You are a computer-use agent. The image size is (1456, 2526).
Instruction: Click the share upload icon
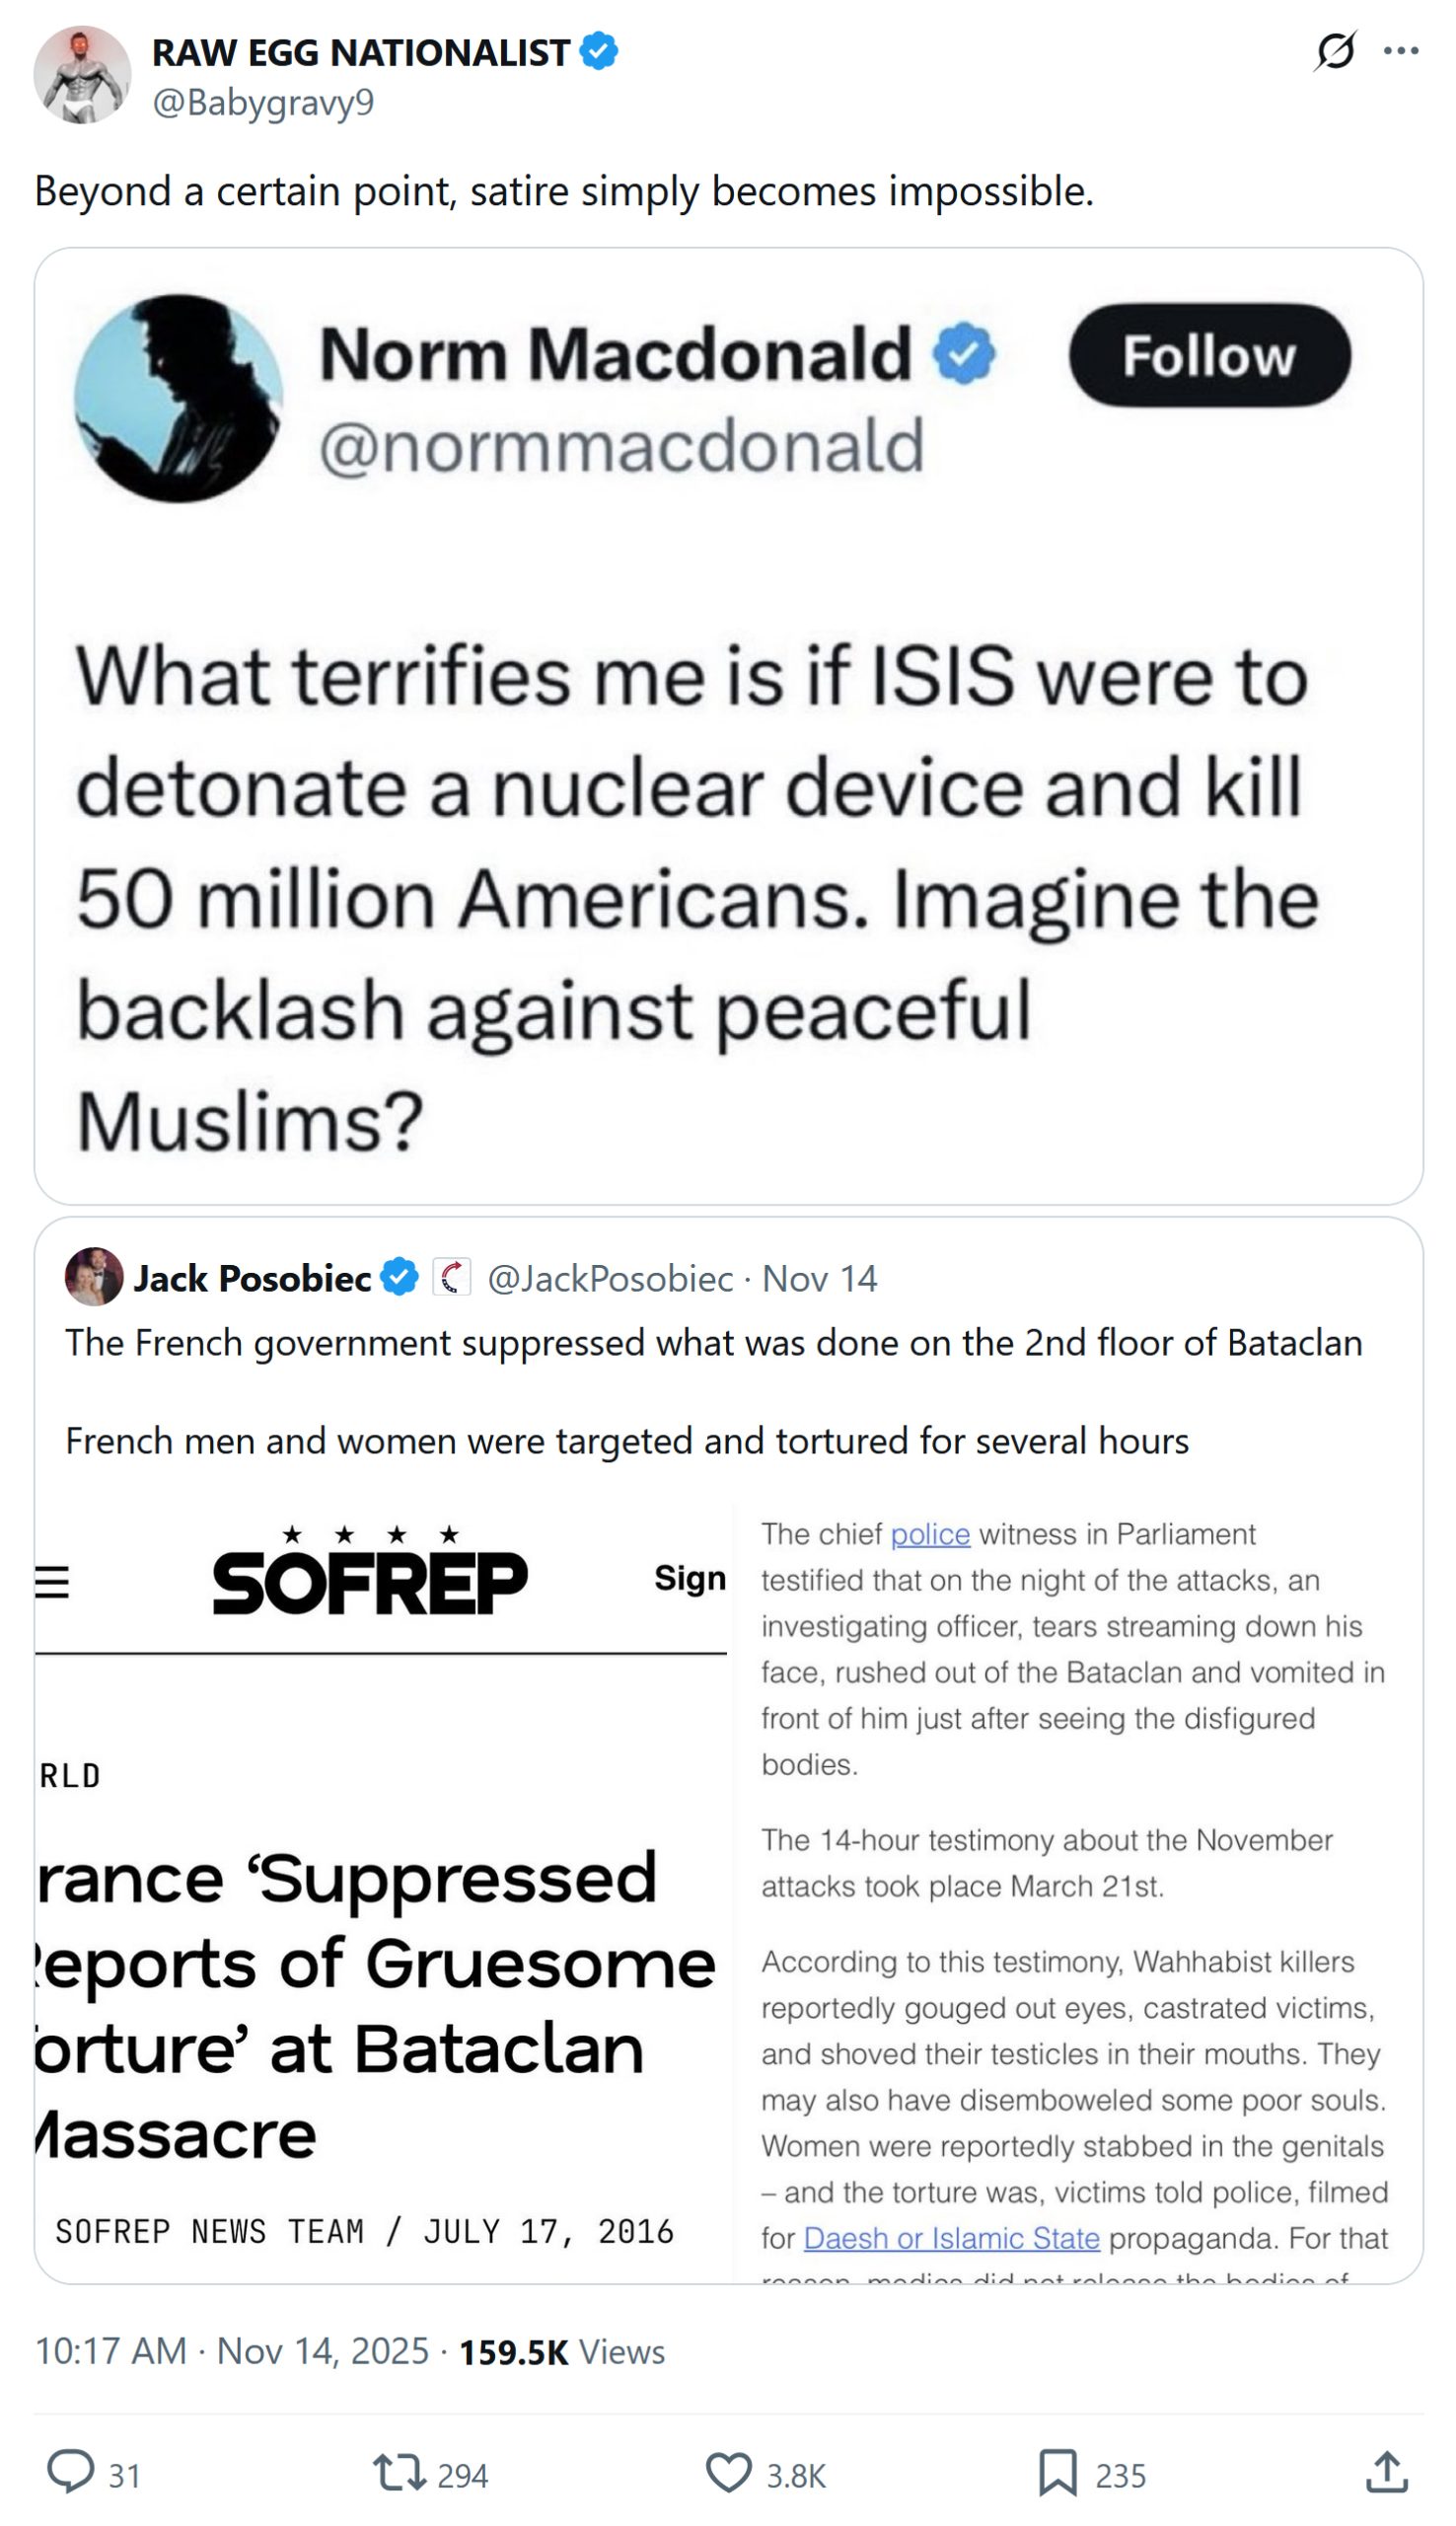[x=1386, y=2472]
